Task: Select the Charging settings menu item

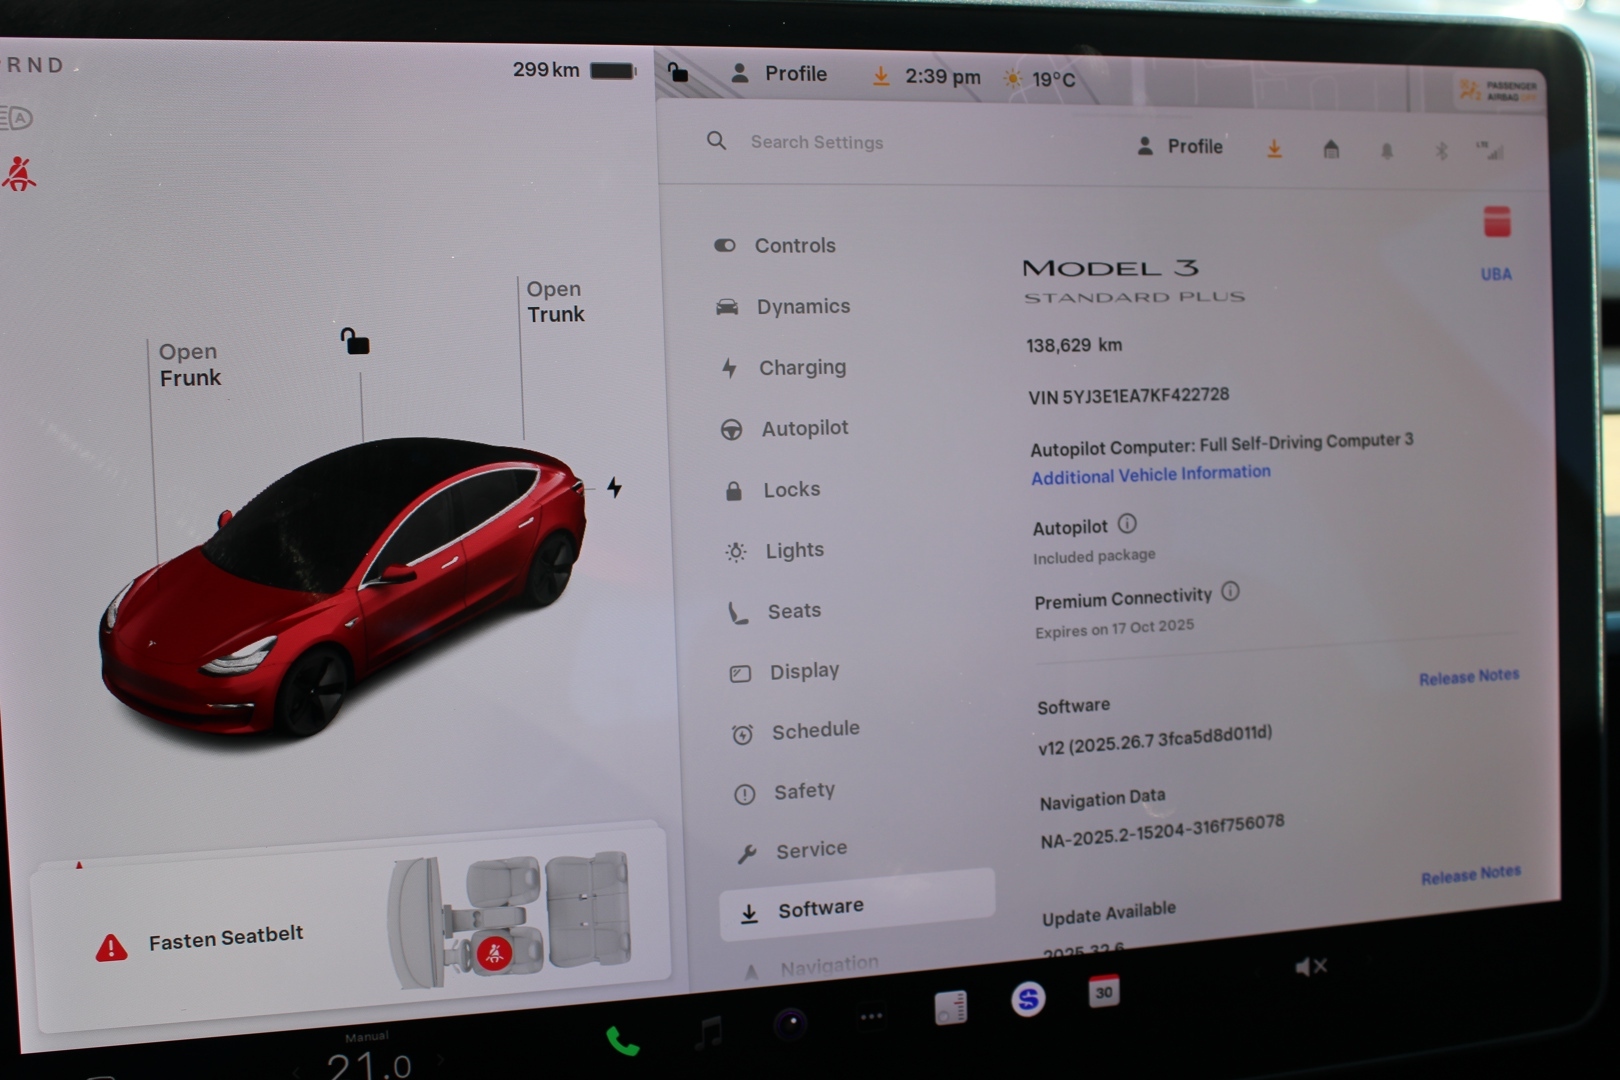Action: click(801, 368)
